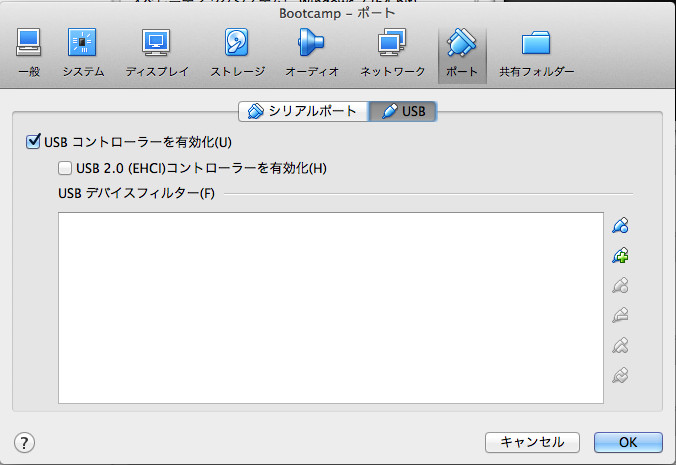Click the USB デバイスフィルター(F) label
Screen dimensions: 676x465
[x=136, y=193]
